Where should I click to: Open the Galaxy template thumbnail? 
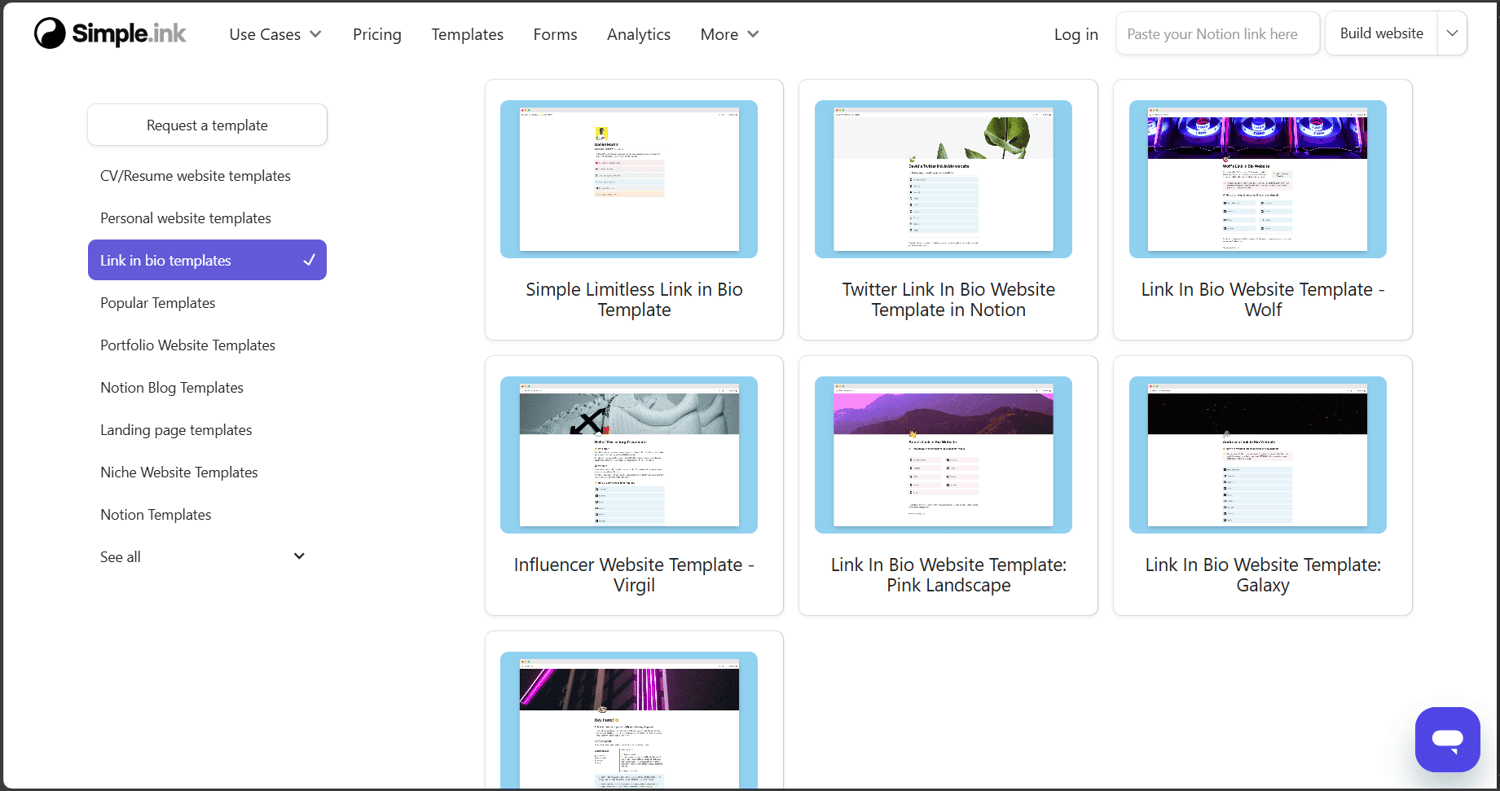pyautogui.click(x=1258, y=455)
